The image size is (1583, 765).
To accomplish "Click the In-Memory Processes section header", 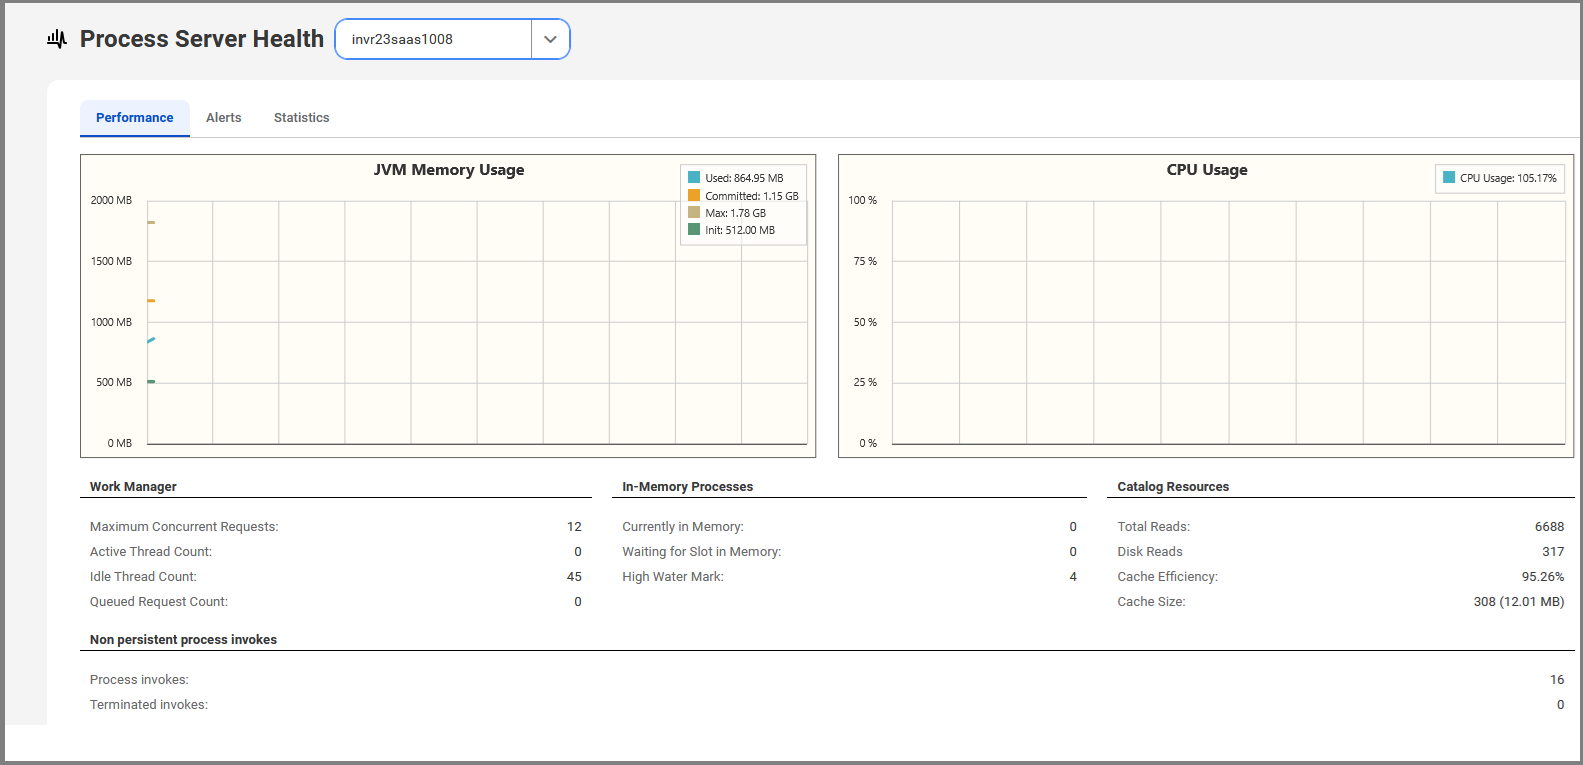I will 688,487.
